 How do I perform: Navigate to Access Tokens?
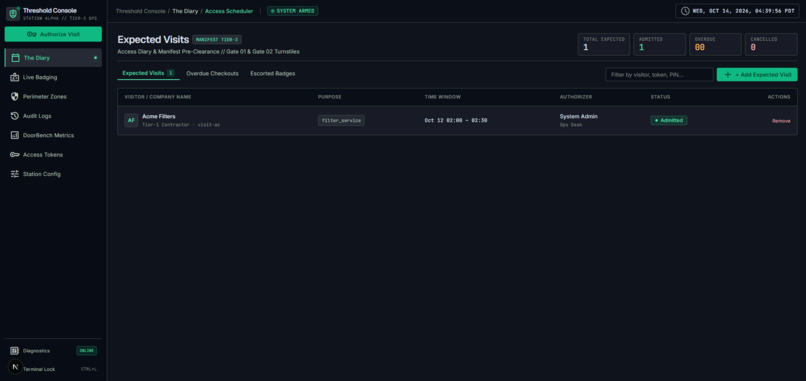point(53,155)
